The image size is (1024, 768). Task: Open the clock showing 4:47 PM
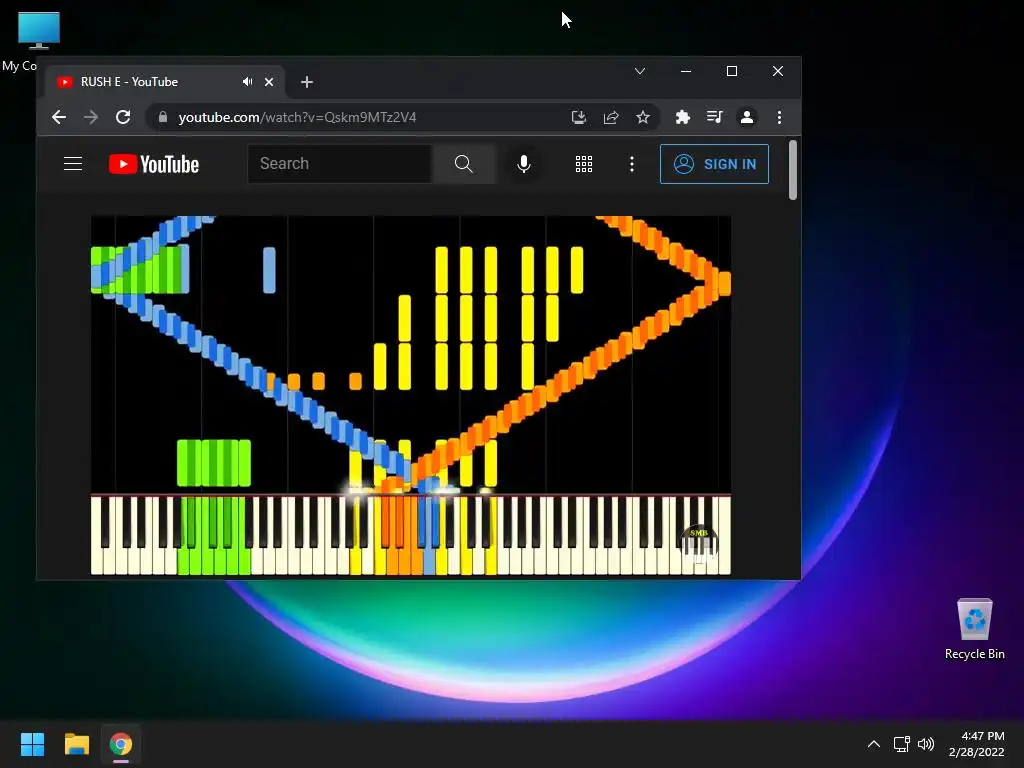pyautogui.click(x=976, y=744)
